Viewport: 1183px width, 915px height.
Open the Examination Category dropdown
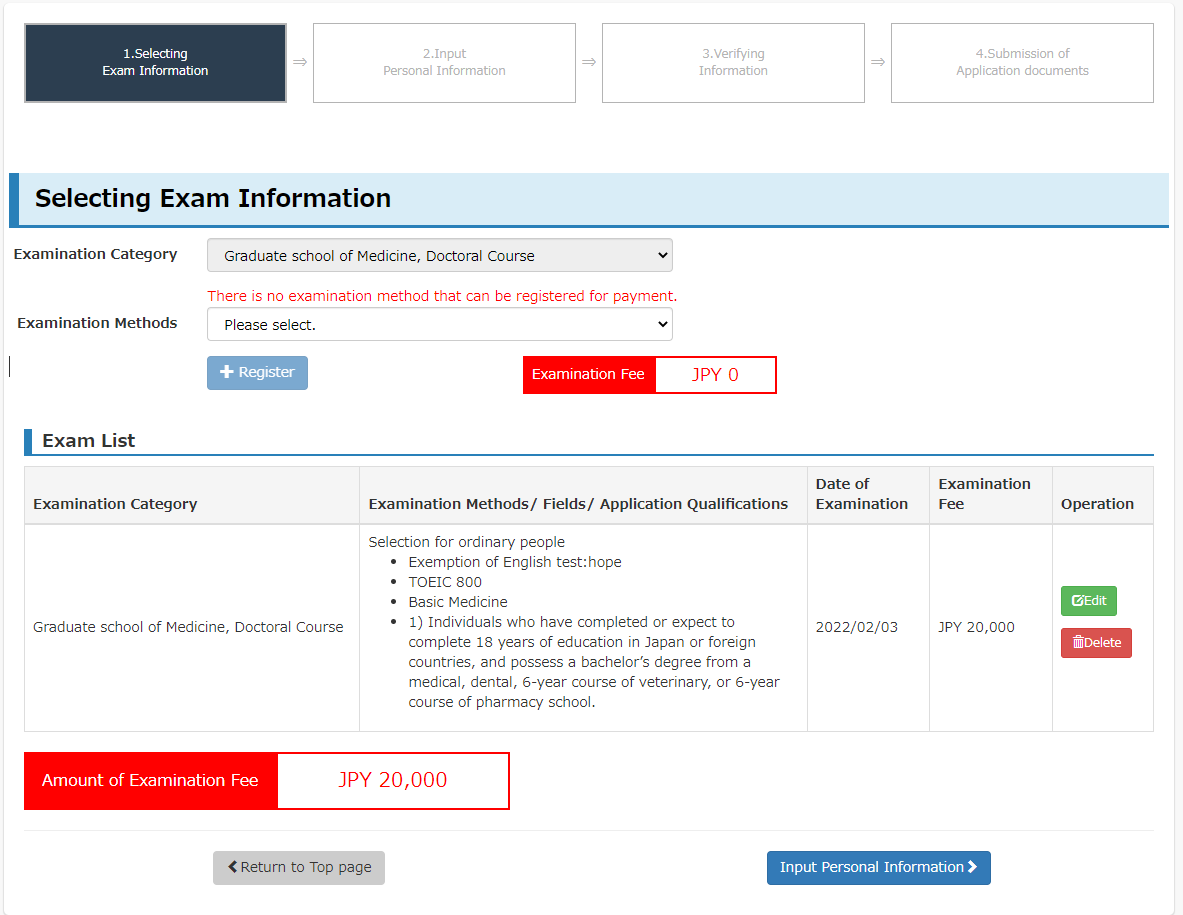click(439, 256)
